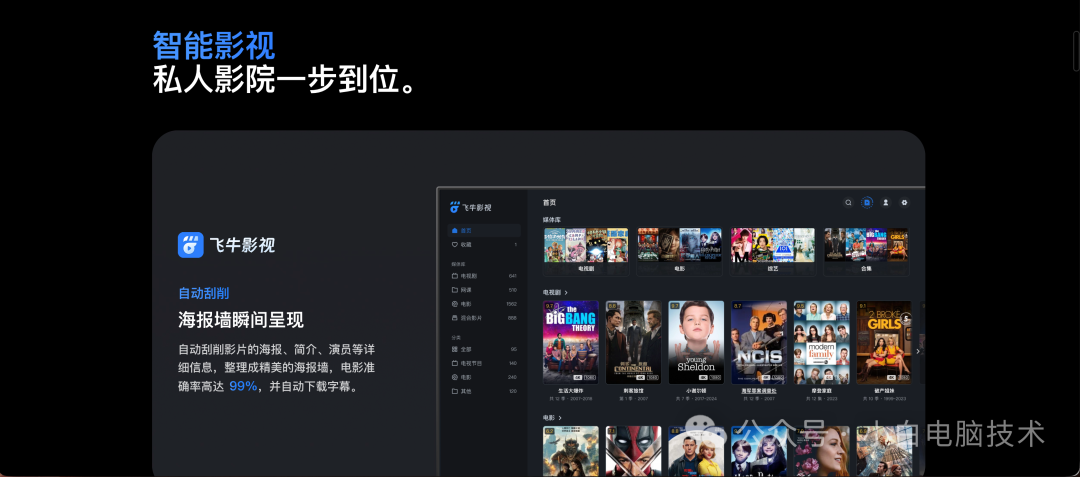Click the blue circular task icon beside search
The height and width of the screenshot is (477, 1080).
click(867, 202)
